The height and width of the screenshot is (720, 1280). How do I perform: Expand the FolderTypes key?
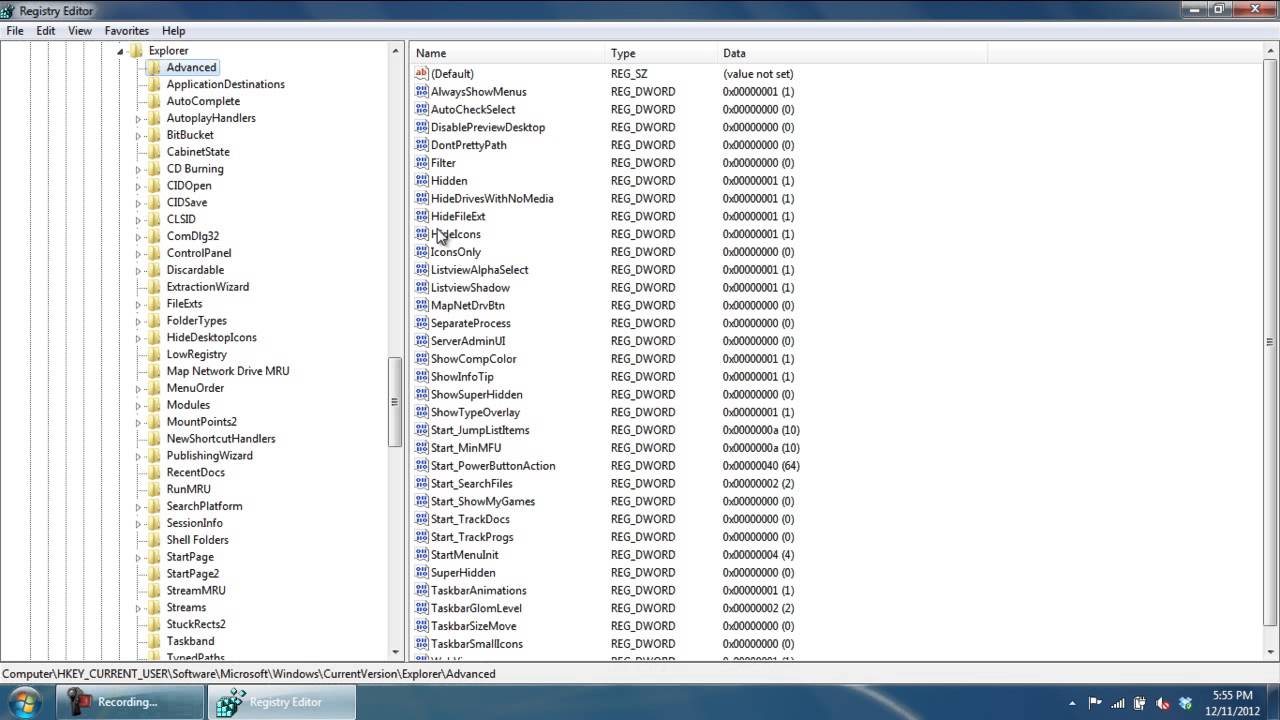(x=139, y=321)
